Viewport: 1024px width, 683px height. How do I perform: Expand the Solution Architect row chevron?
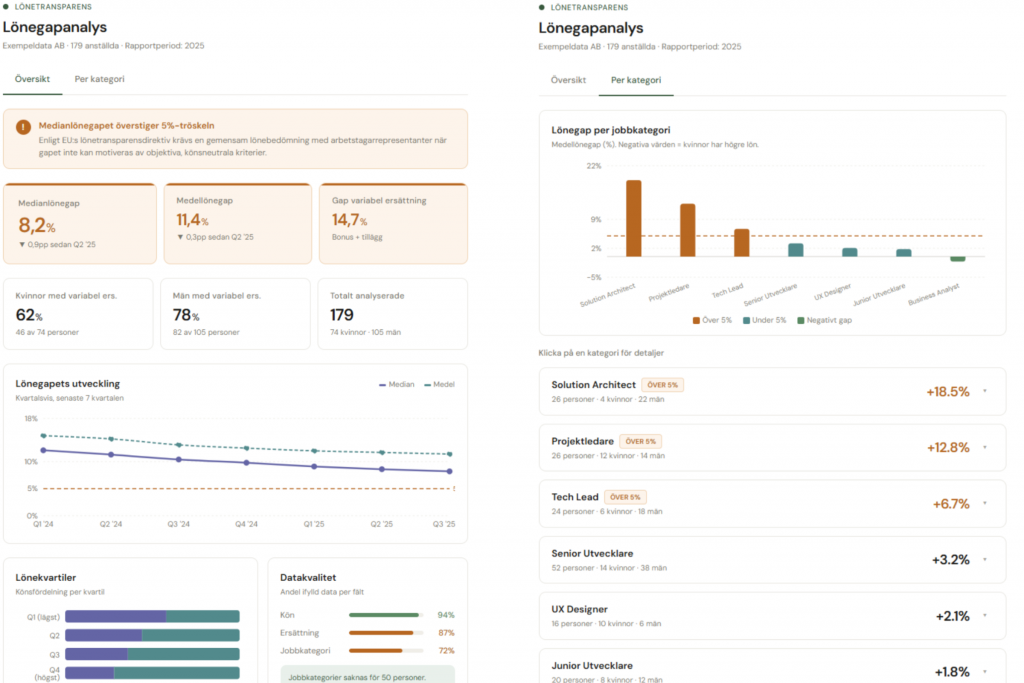[x=984, y=391]
